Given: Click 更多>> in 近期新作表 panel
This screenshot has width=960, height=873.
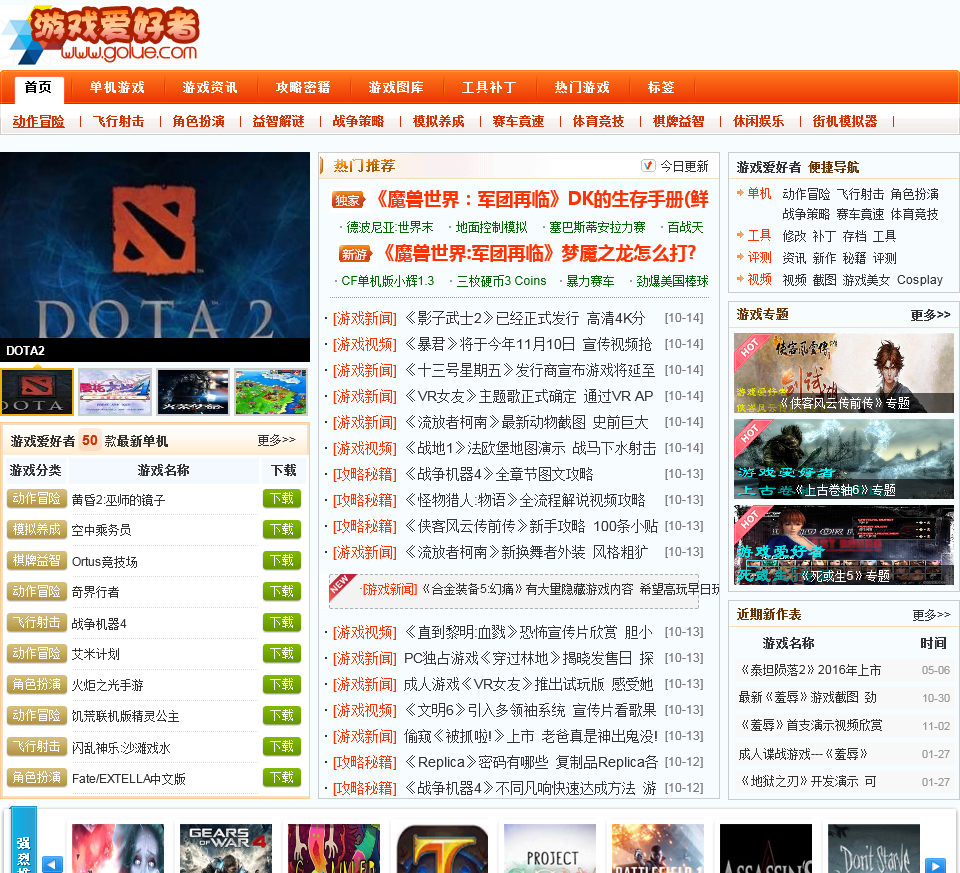Looking at the screenshot, I should (931, 615).
